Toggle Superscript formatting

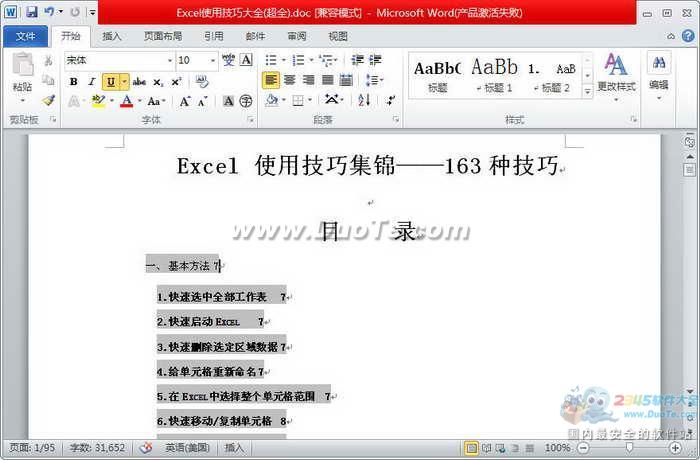(176, 81)
